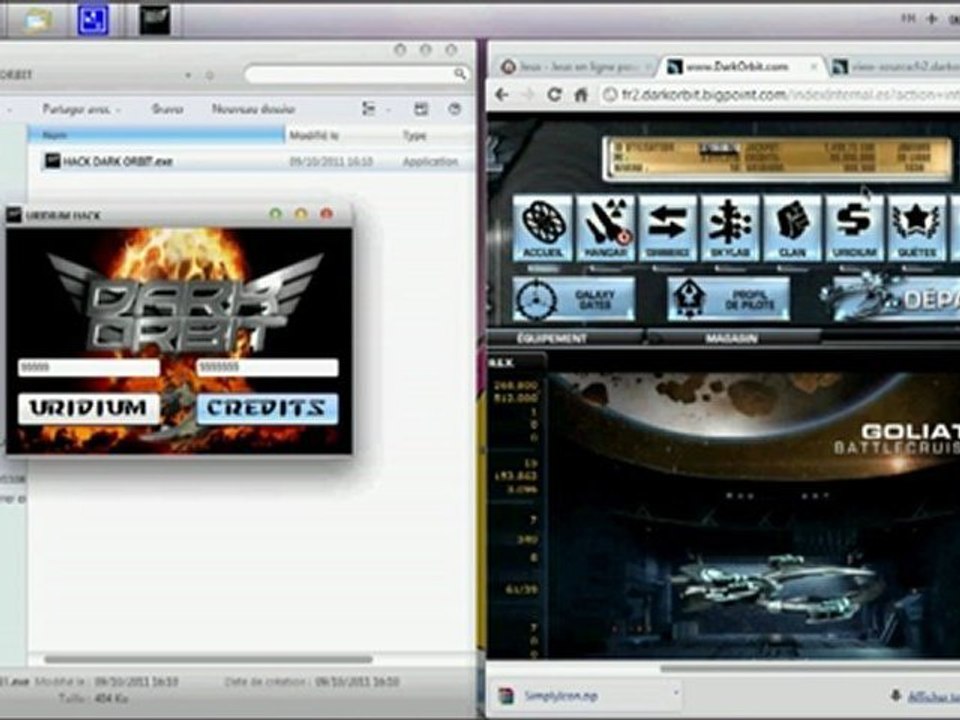Image resolution: width=960 pixels, height=720 pixels.
Task: Open the Partager avec dropdown in Explorer
Action: coord(81,109)
